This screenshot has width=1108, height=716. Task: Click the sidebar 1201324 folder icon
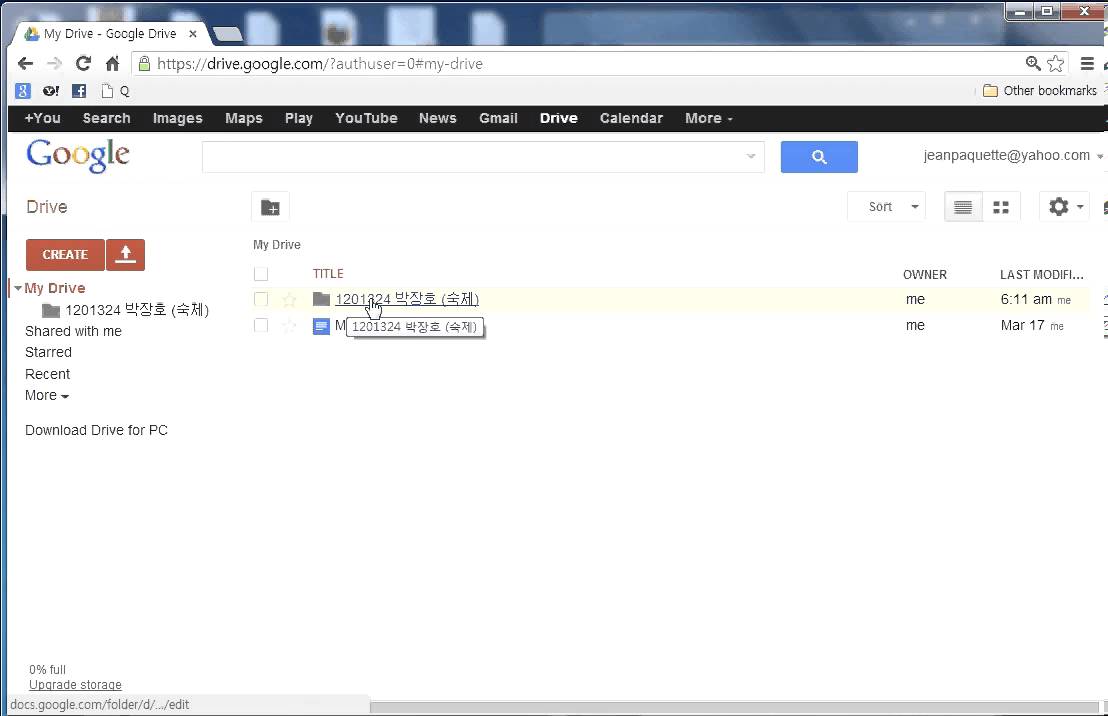[51, 310]
